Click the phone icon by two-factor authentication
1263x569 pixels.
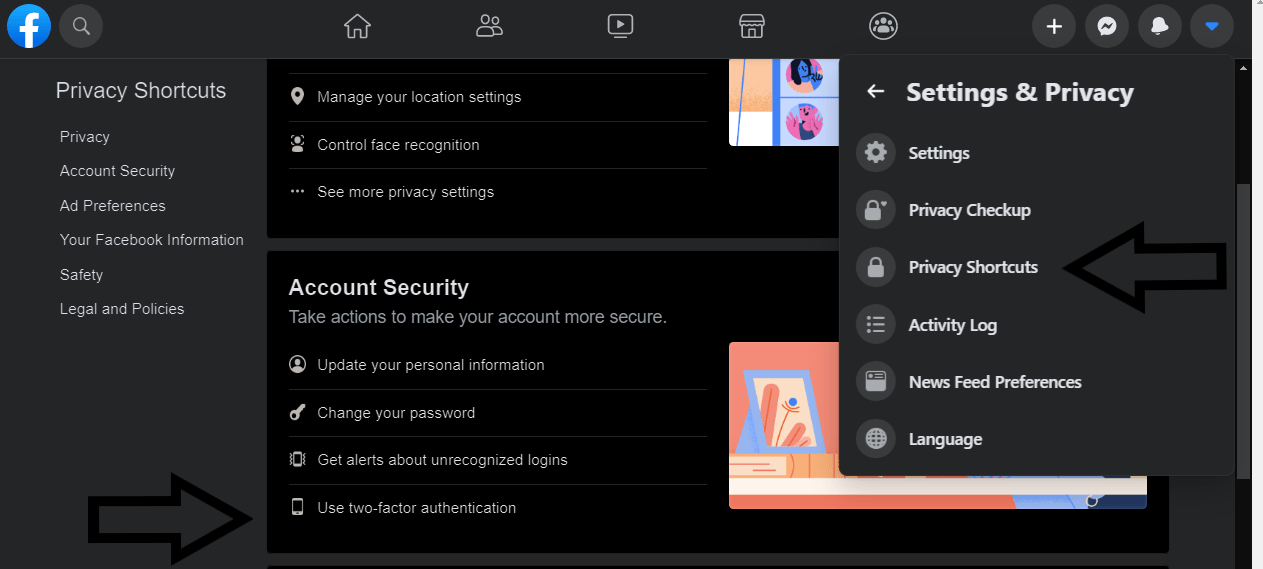(297, 507)
